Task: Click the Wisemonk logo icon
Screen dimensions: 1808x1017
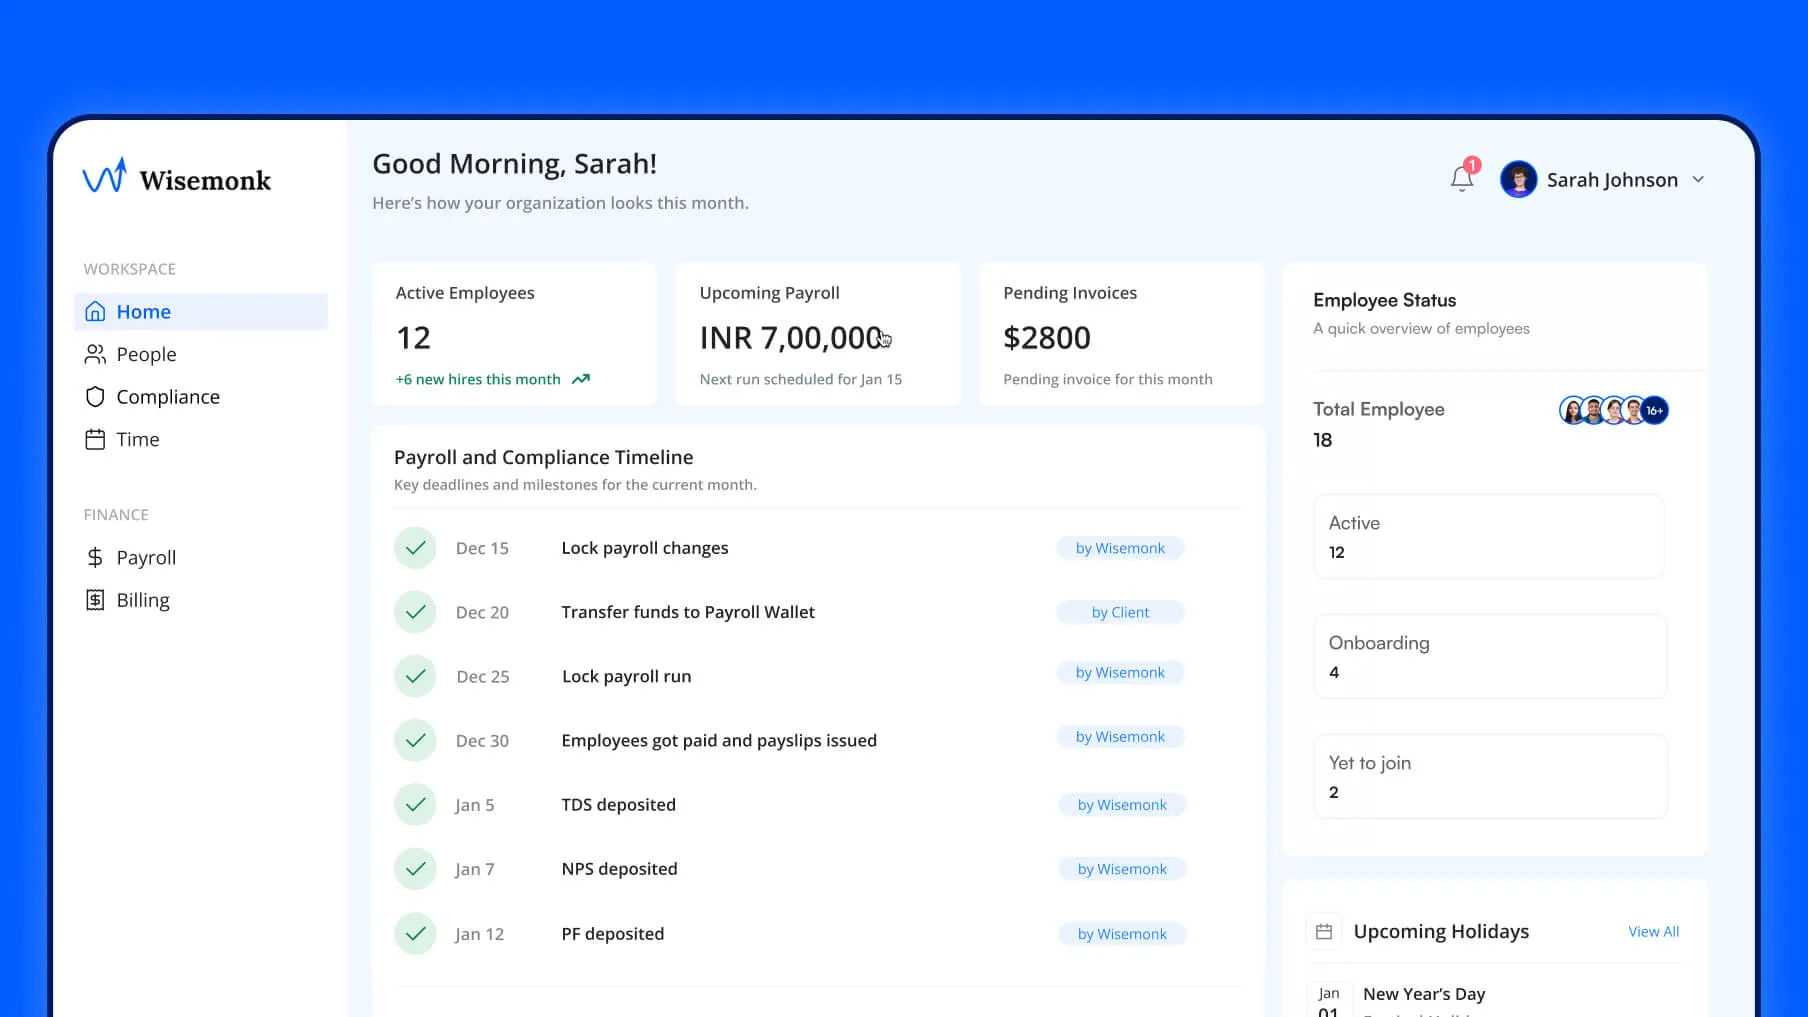Action: (x=104, y=175)
